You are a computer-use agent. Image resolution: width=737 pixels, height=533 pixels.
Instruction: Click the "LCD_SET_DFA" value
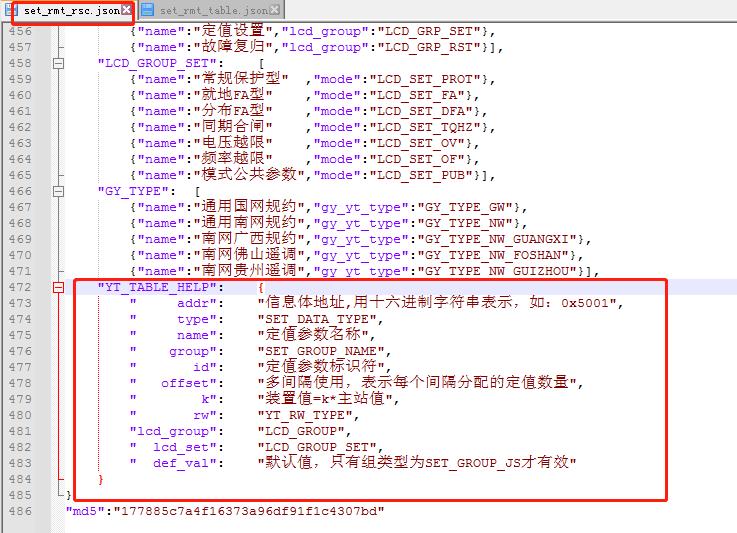421,111
